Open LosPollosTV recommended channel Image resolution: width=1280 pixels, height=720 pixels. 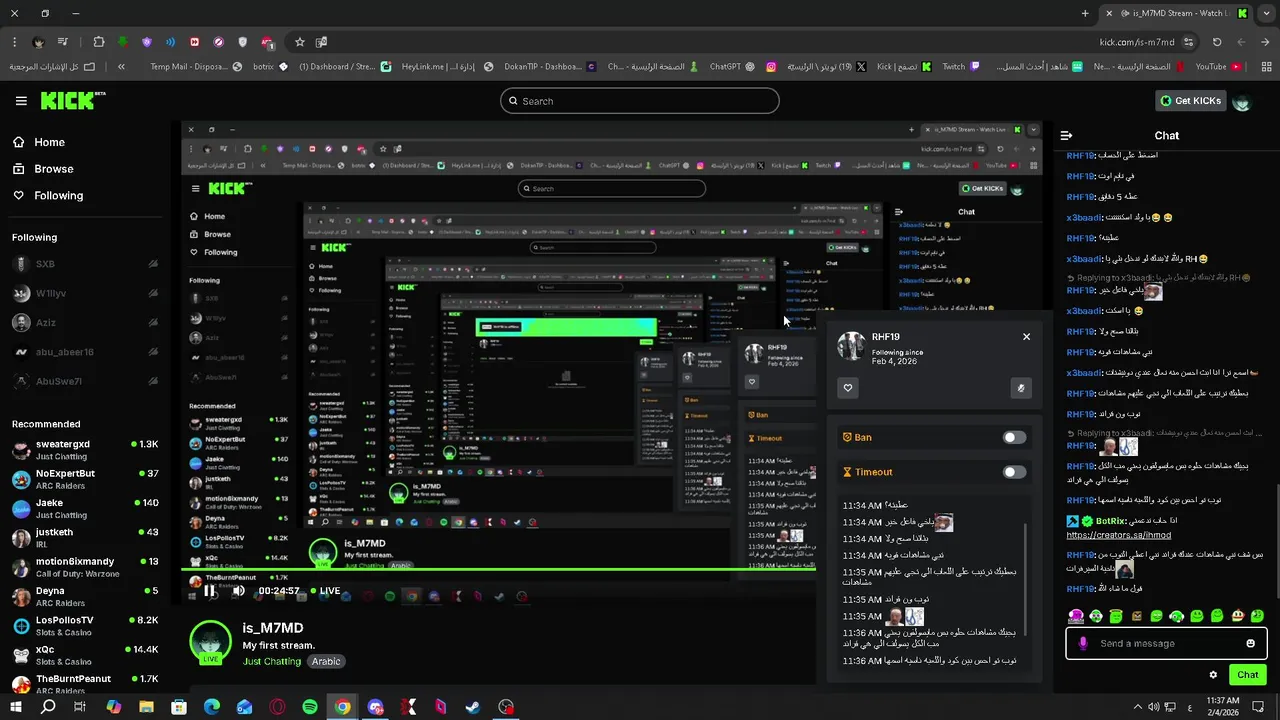[85, 626]
